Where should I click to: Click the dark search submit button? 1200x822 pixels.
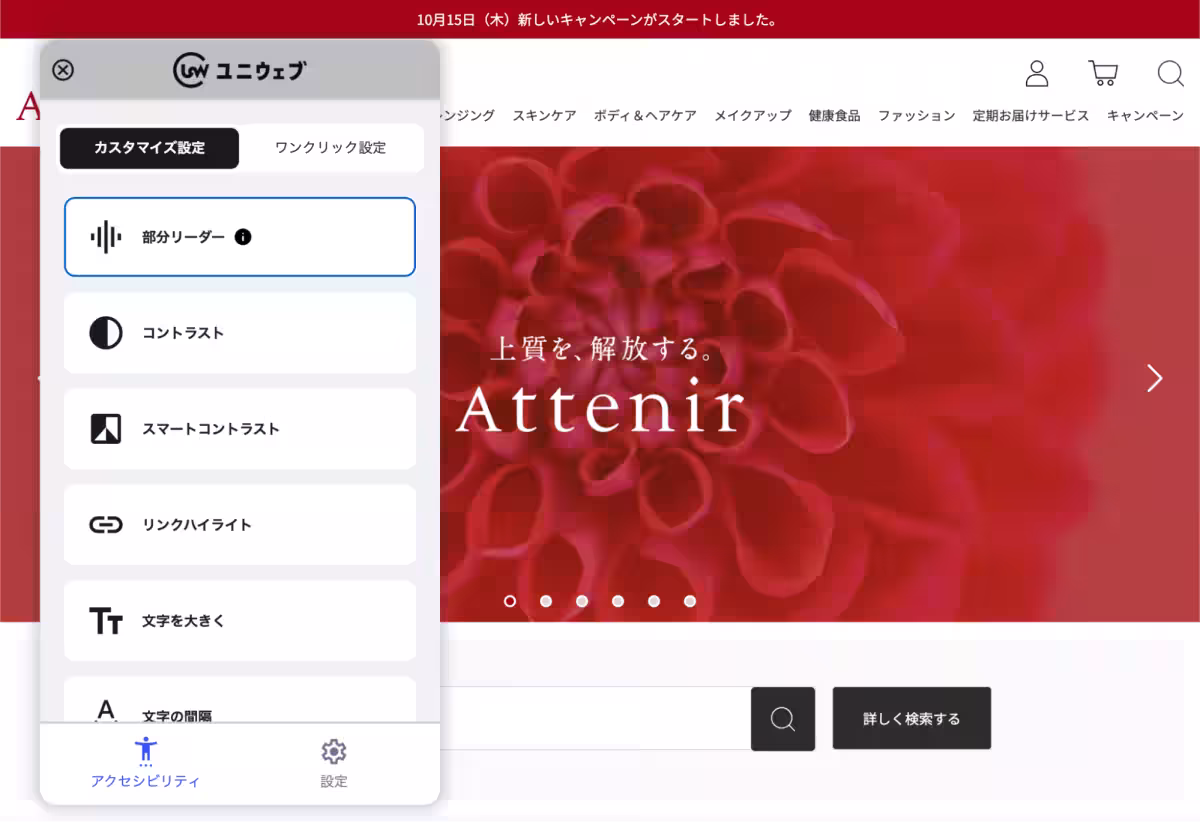tap(783, 718)
